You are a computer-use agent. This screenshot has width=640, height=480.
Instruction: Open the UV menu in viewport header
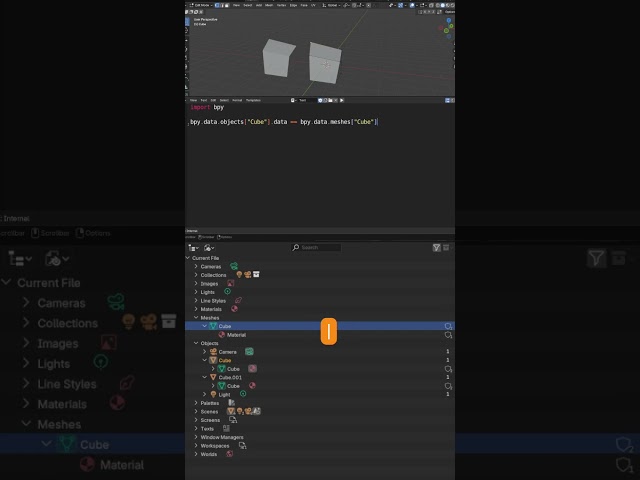click(x=313, y=5)
